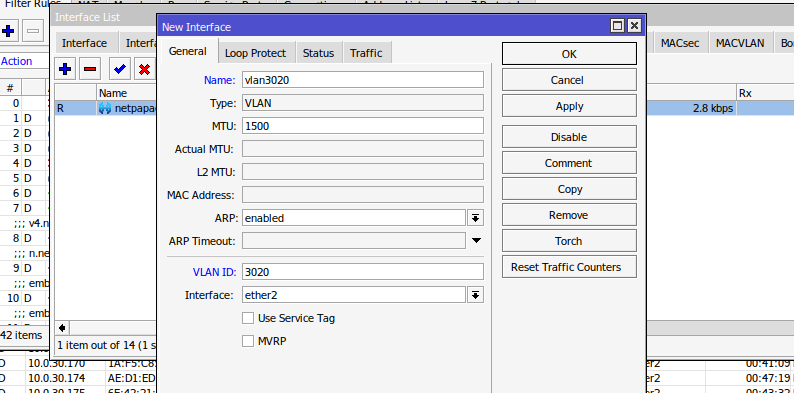Image resolution: width=794 pixels, height=393 pixels.
Task: Click the blue plus add icon in Filter Rules window
Action: point(8,31)
